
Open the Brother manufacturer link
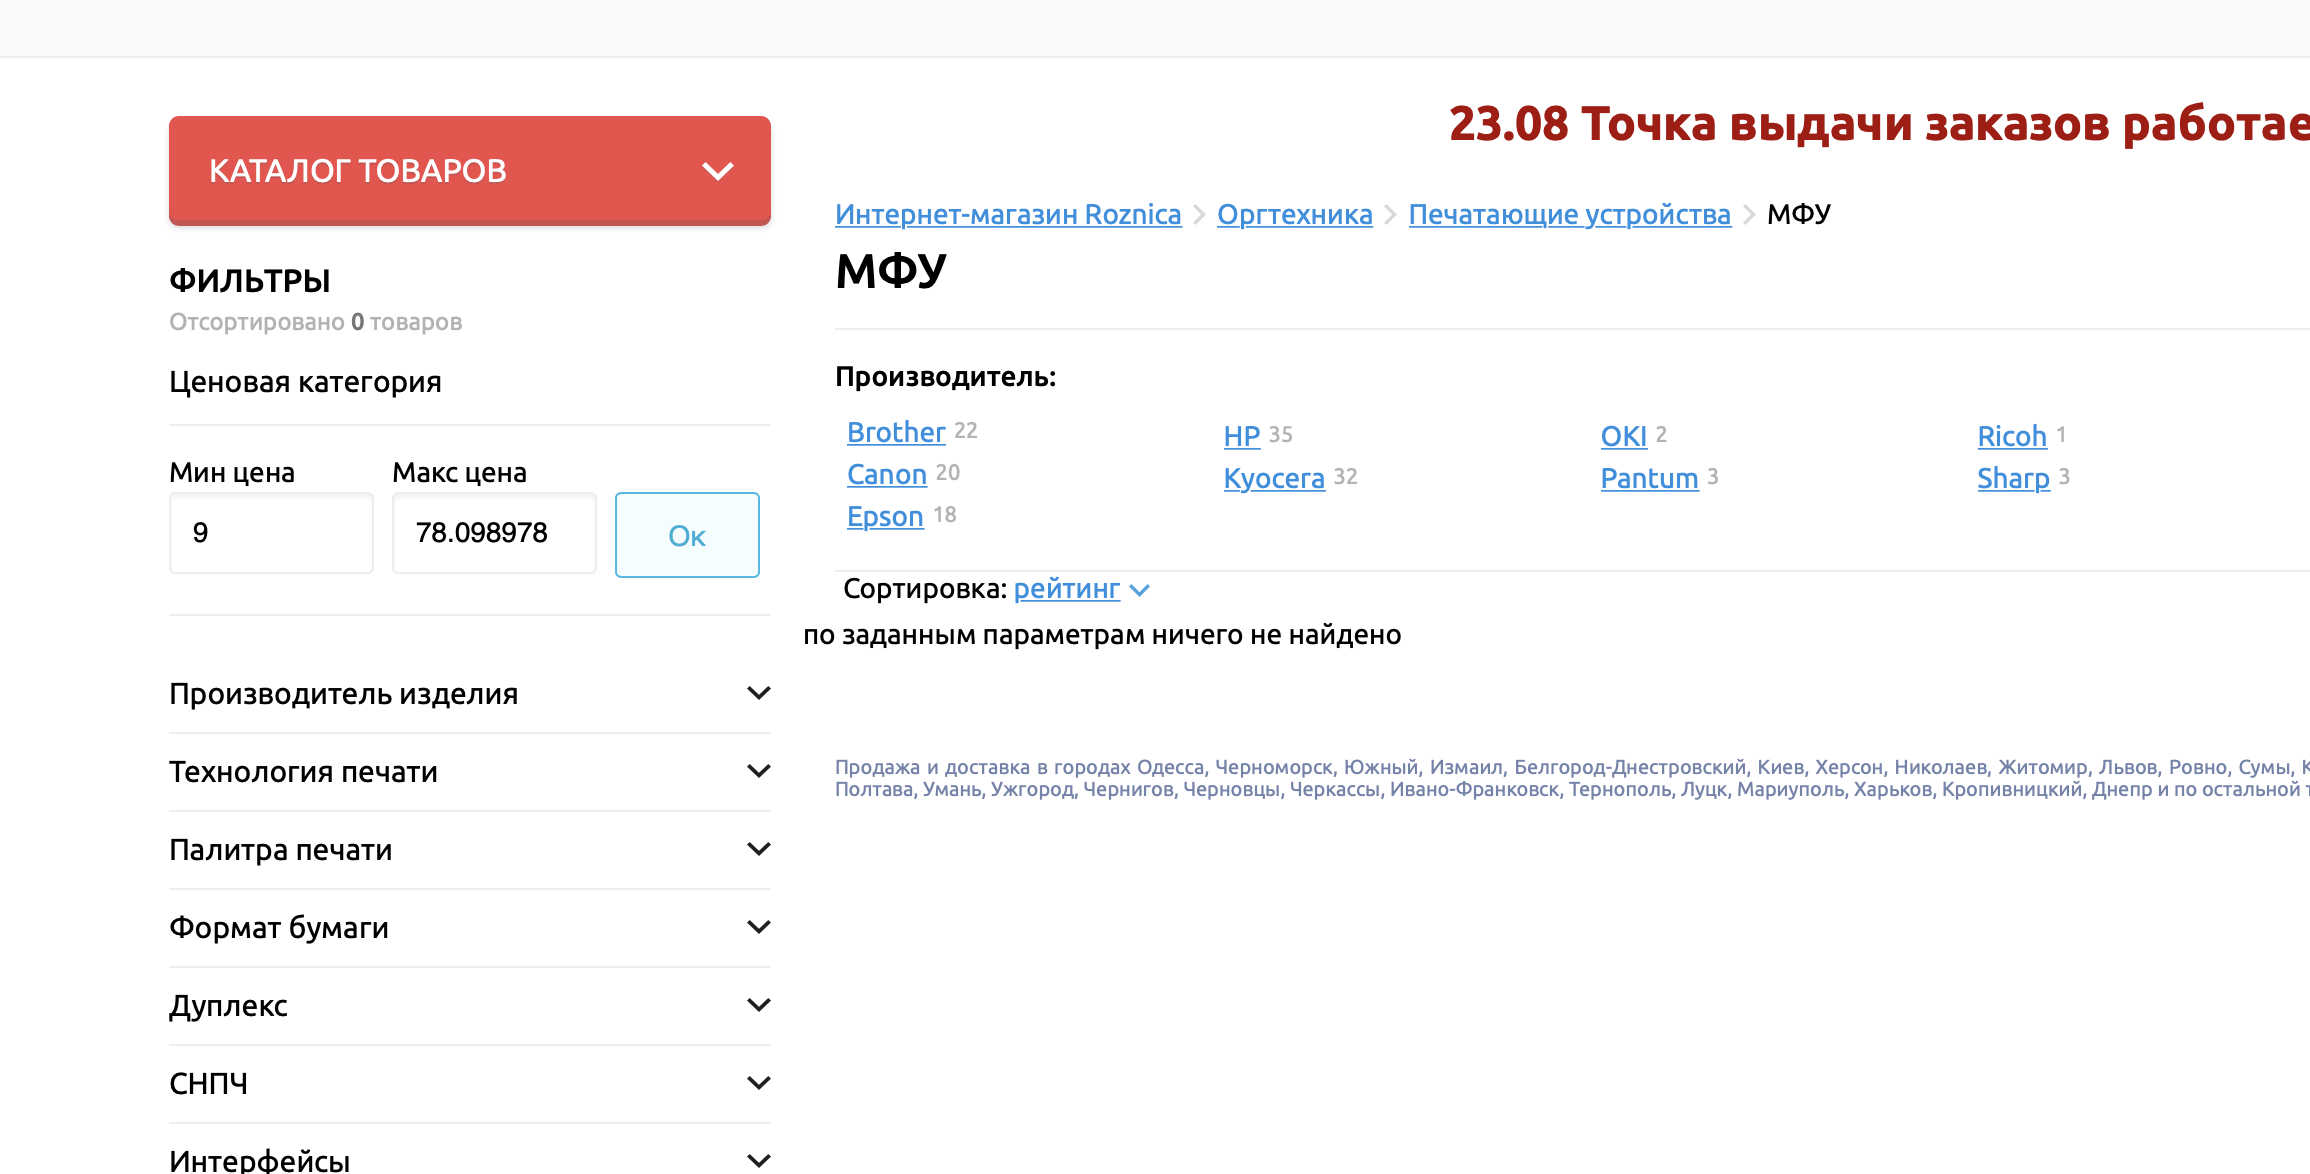[895, 432]
